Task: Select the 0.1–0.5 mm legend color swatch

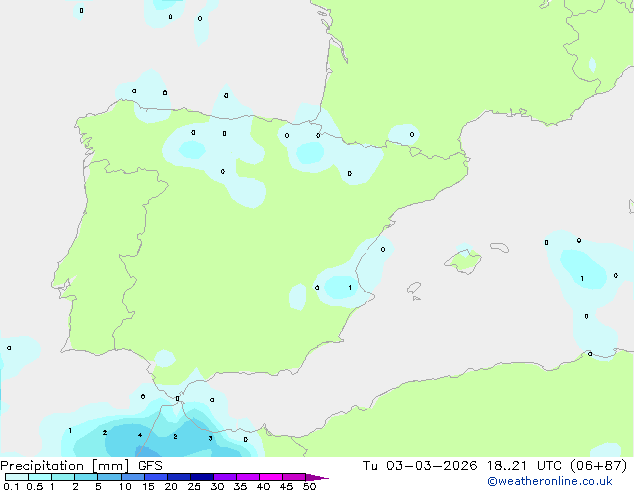Action: click(x=17, y=477)
